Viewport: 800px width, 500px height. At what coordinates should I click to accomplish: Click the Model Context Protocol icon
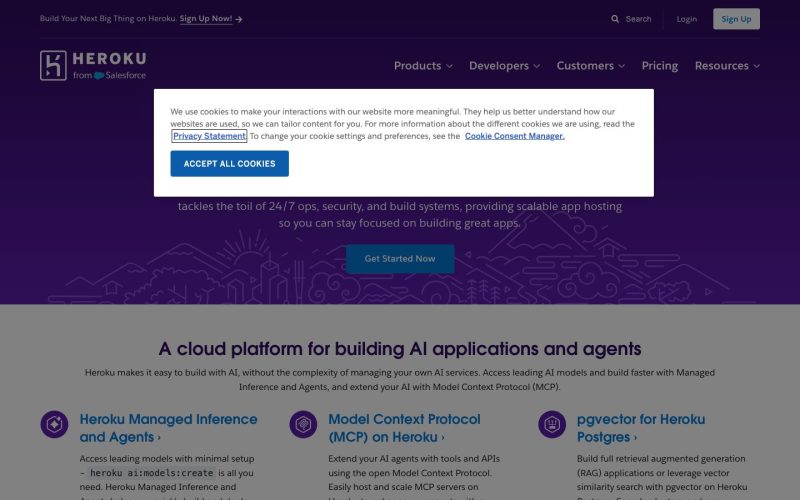point(303,424)
